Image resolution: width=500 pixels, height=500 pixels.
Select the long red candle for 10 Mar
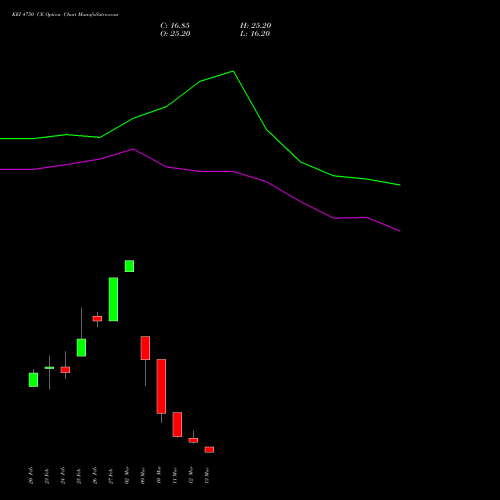[x=161, y=386]
